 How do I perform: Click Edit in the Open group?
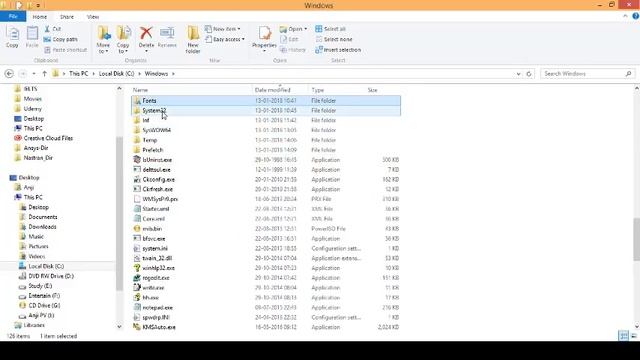click(x=289, y=39)
